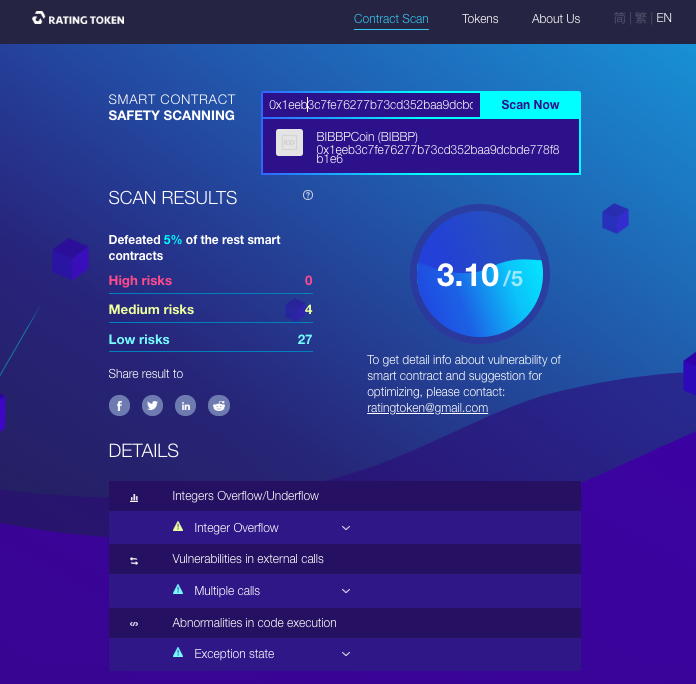
Task: Share result on Reddit
Action: coord(219,406)
